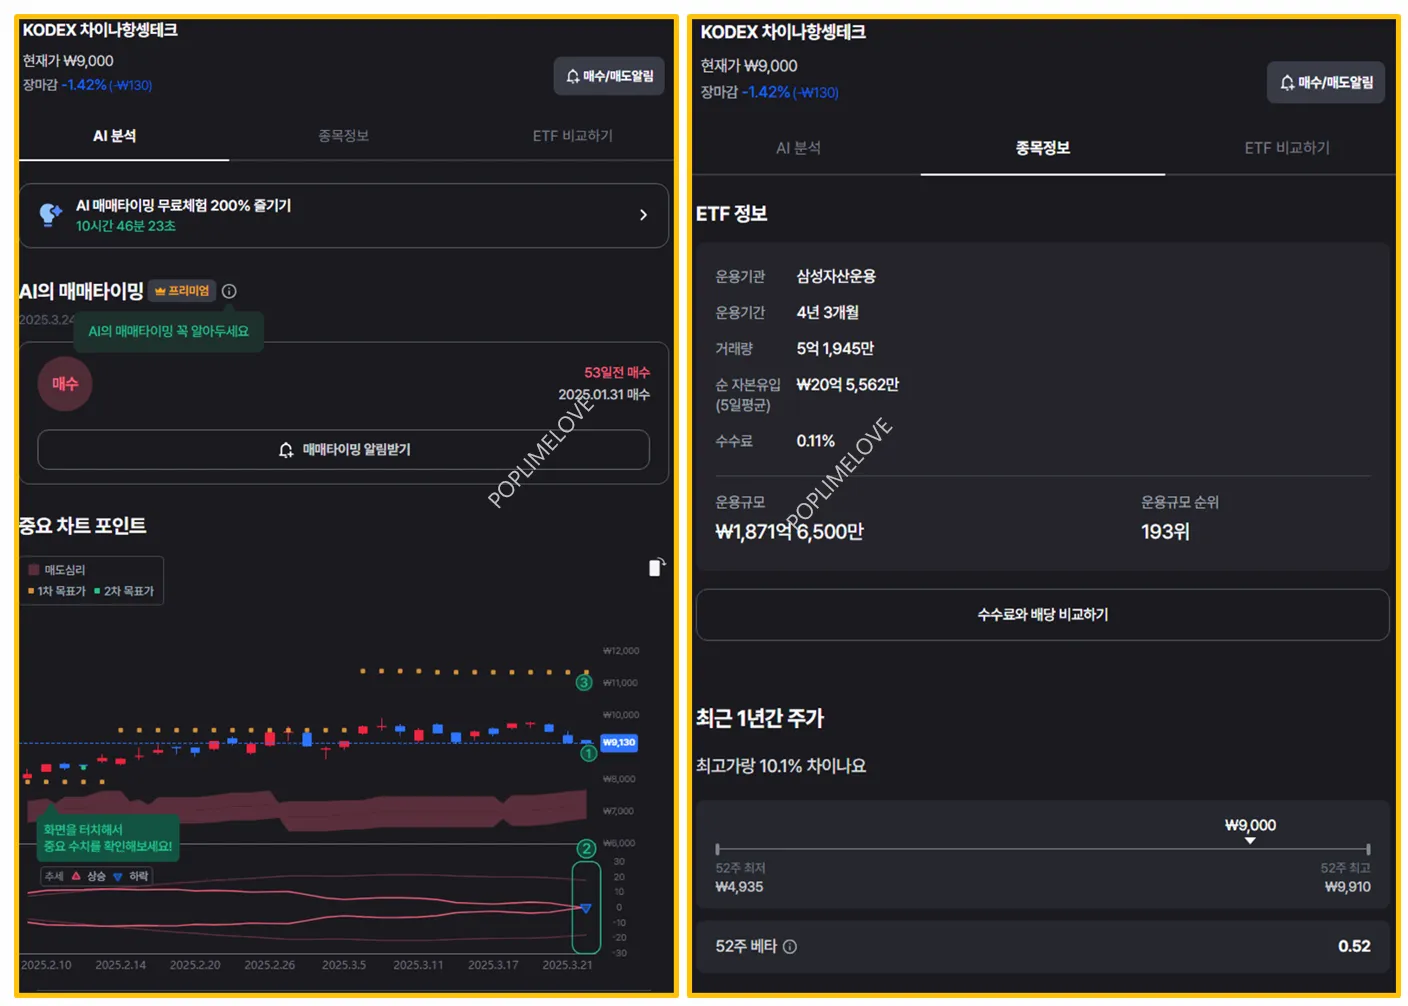Click chart marker number 3
Viewport: 1408px width, 1006px height.
point(584,683)
